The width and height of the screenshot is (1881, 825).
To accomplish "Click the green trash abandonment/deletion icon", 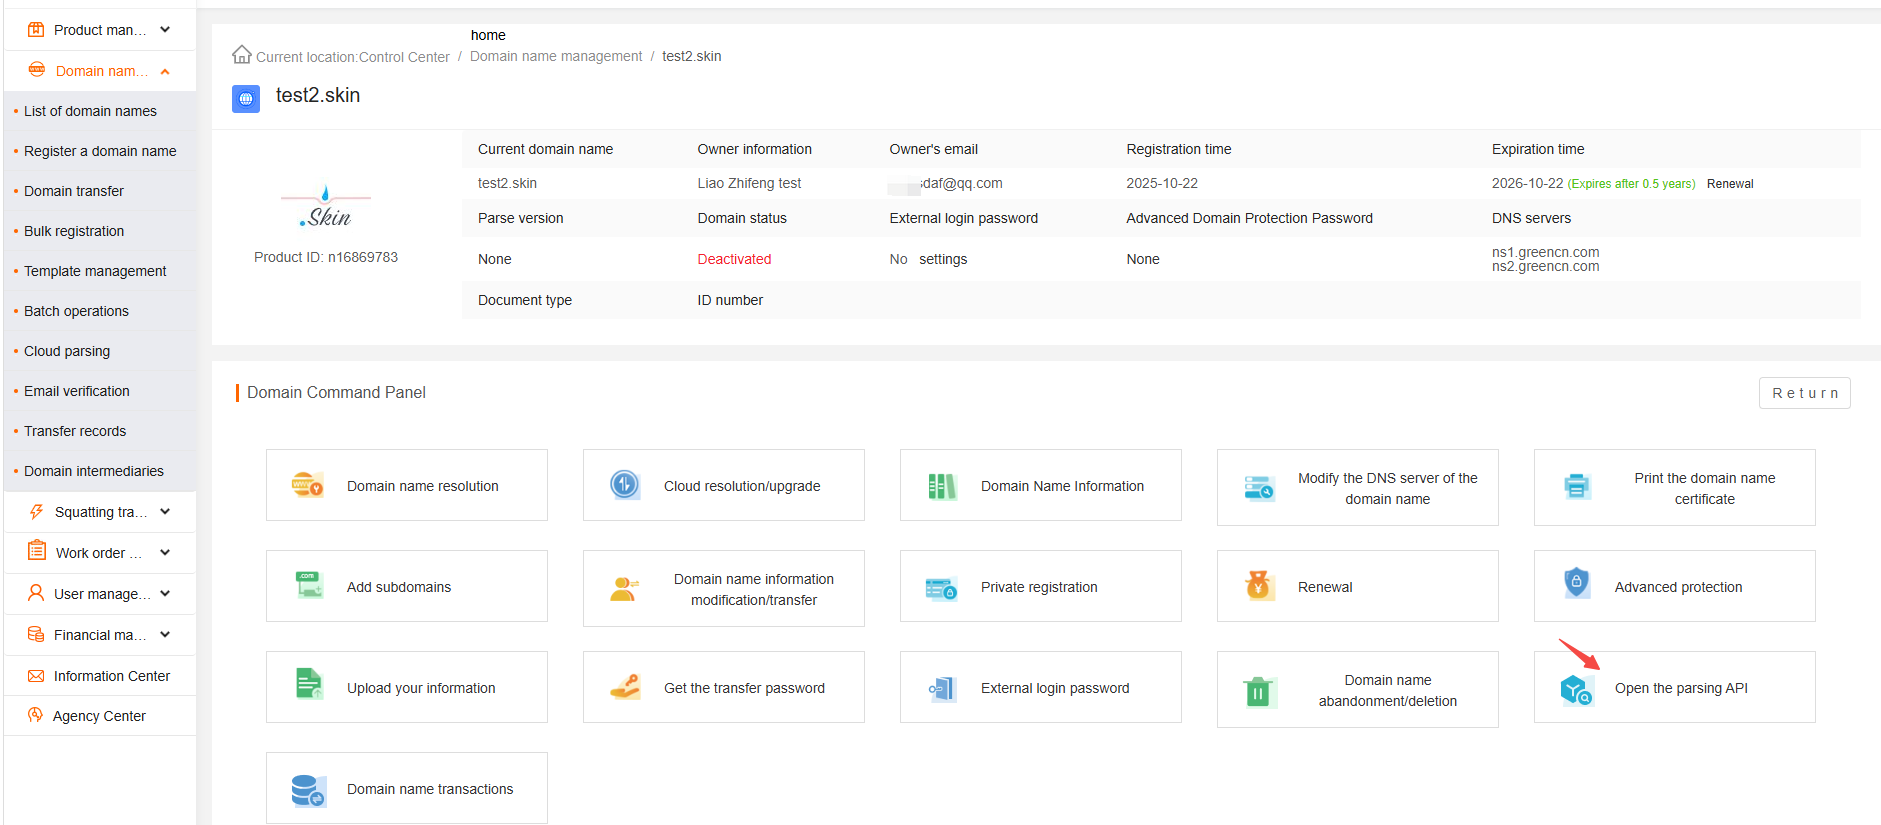I will [1258, 691].
